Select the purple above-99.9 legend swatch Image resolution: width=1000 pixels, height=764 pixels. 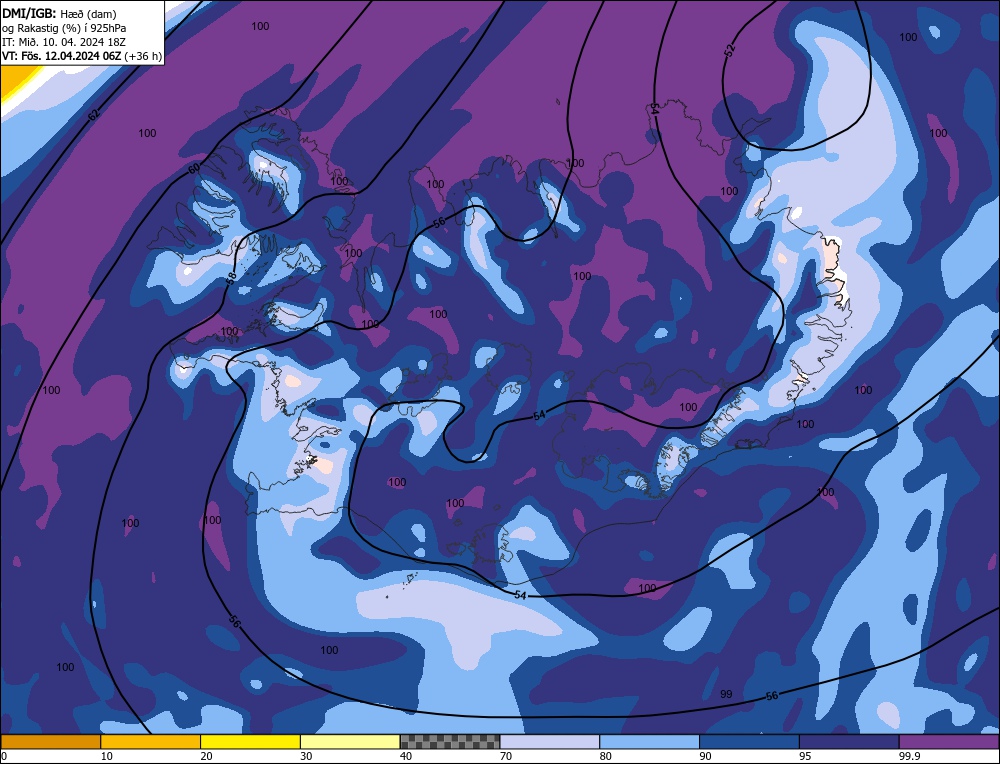click(949, 742)
